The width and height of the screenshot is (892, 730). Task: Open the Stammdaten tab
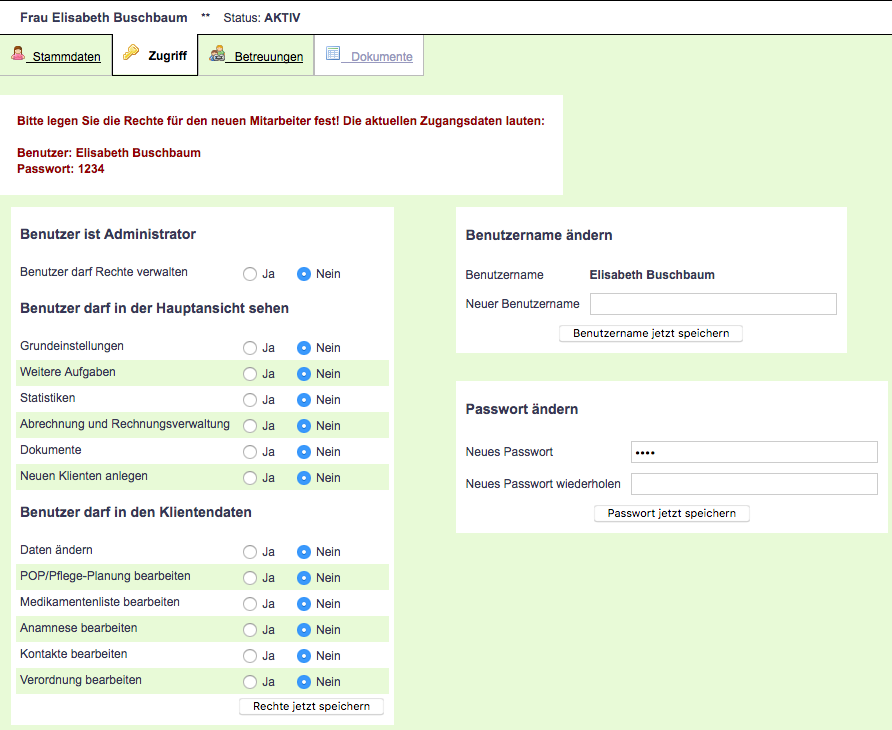point(66,57)
